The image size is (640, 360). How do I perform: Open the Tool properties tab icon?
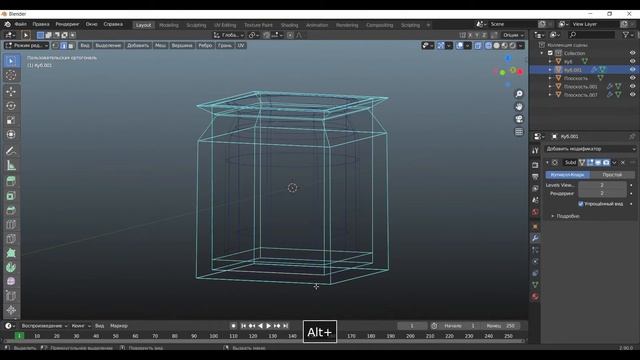(535, 151)
